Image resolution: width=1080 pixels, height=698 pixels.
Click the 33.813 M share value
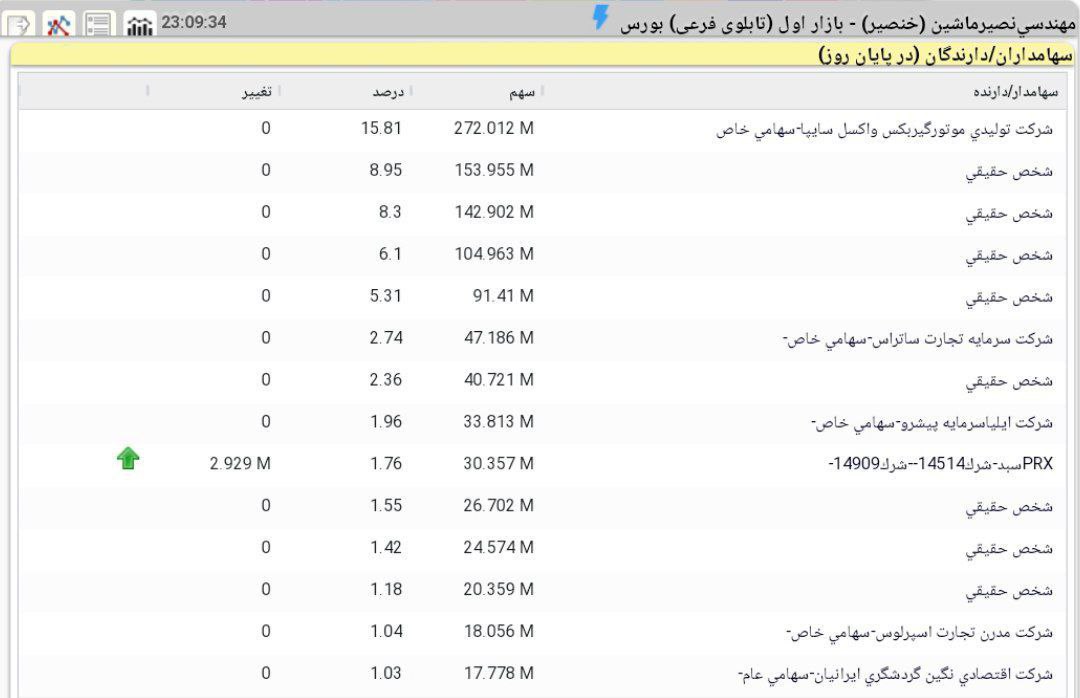pyautogui.click(x=498, y=422)
